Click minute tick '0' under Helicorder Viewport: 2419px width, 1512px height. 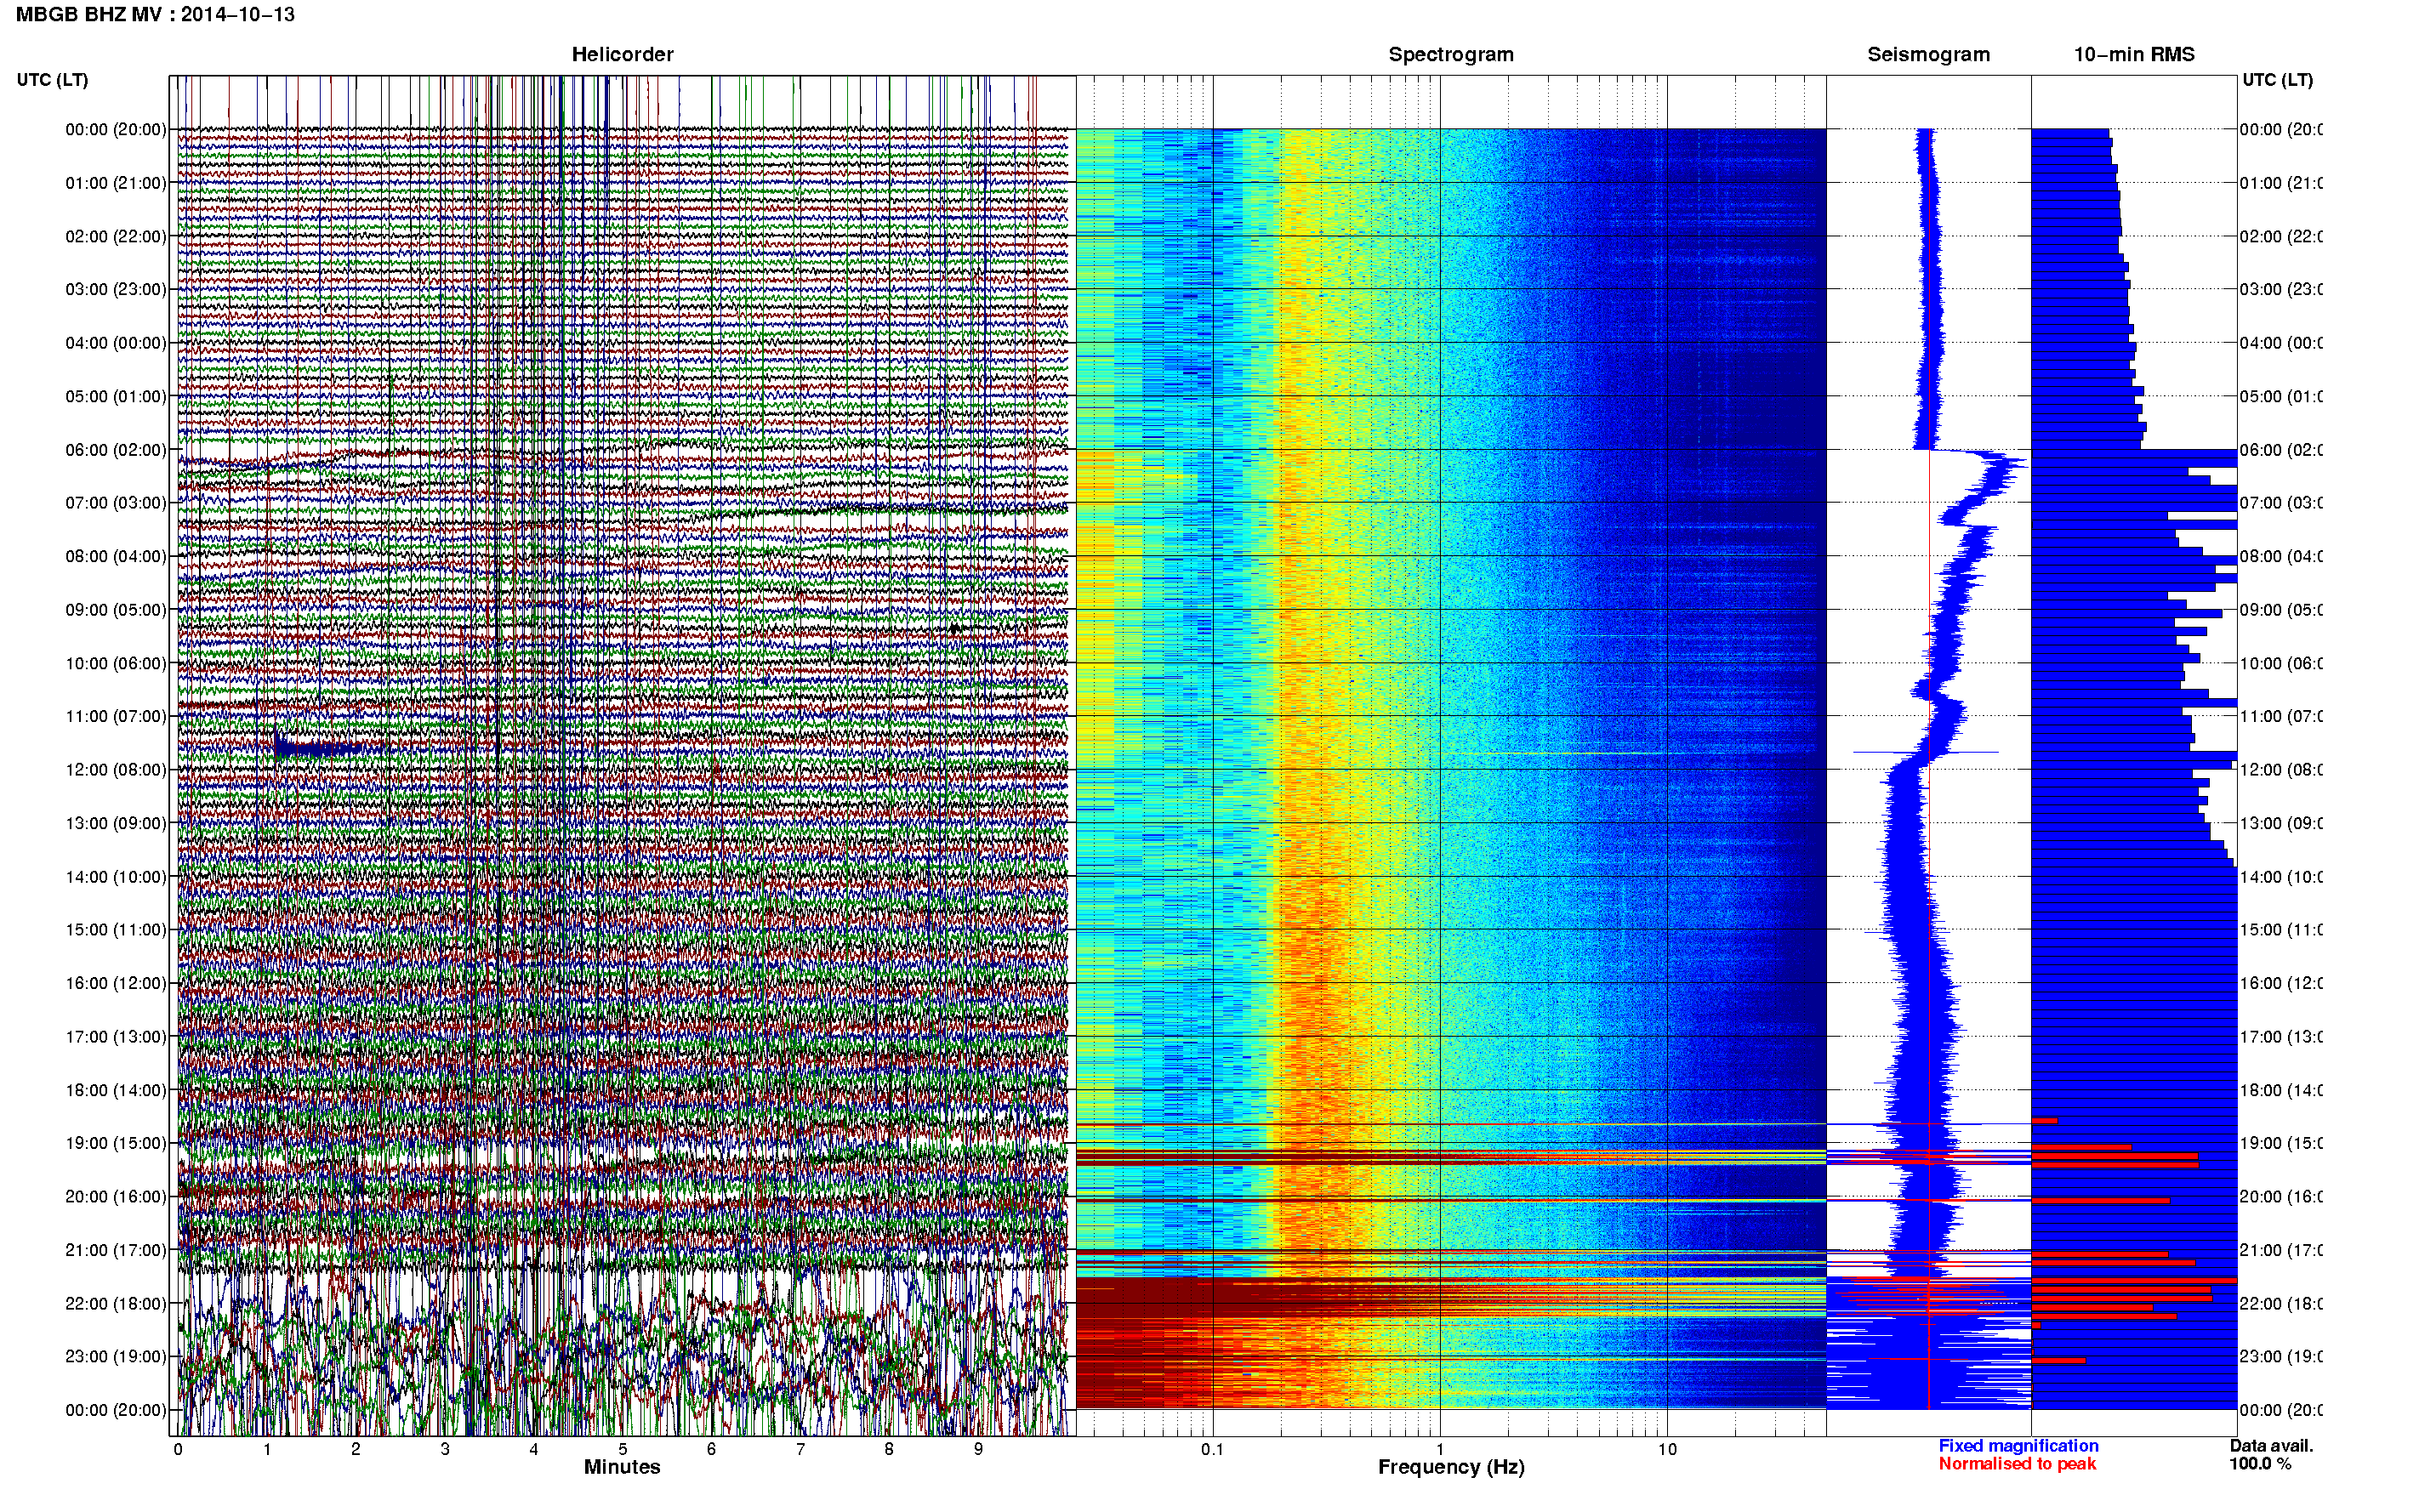click(x=178, y=1449)
